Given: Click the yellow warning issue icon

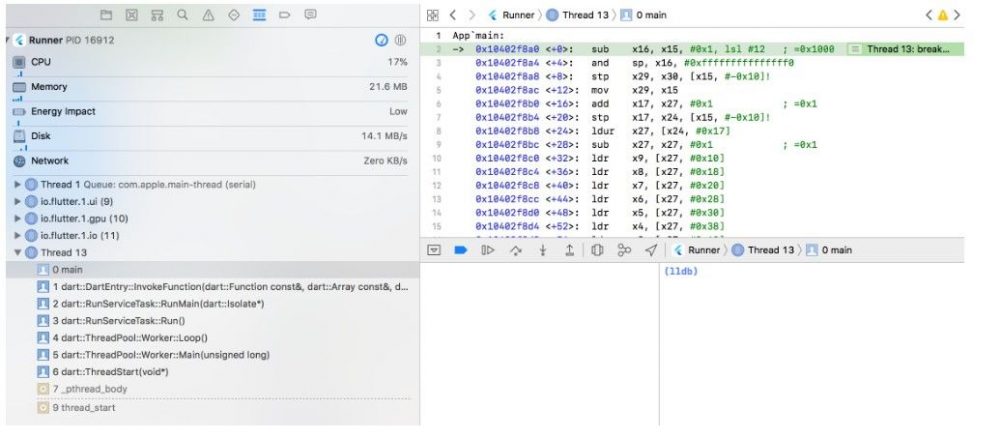Looking at the screenshot, I should 943,15.
